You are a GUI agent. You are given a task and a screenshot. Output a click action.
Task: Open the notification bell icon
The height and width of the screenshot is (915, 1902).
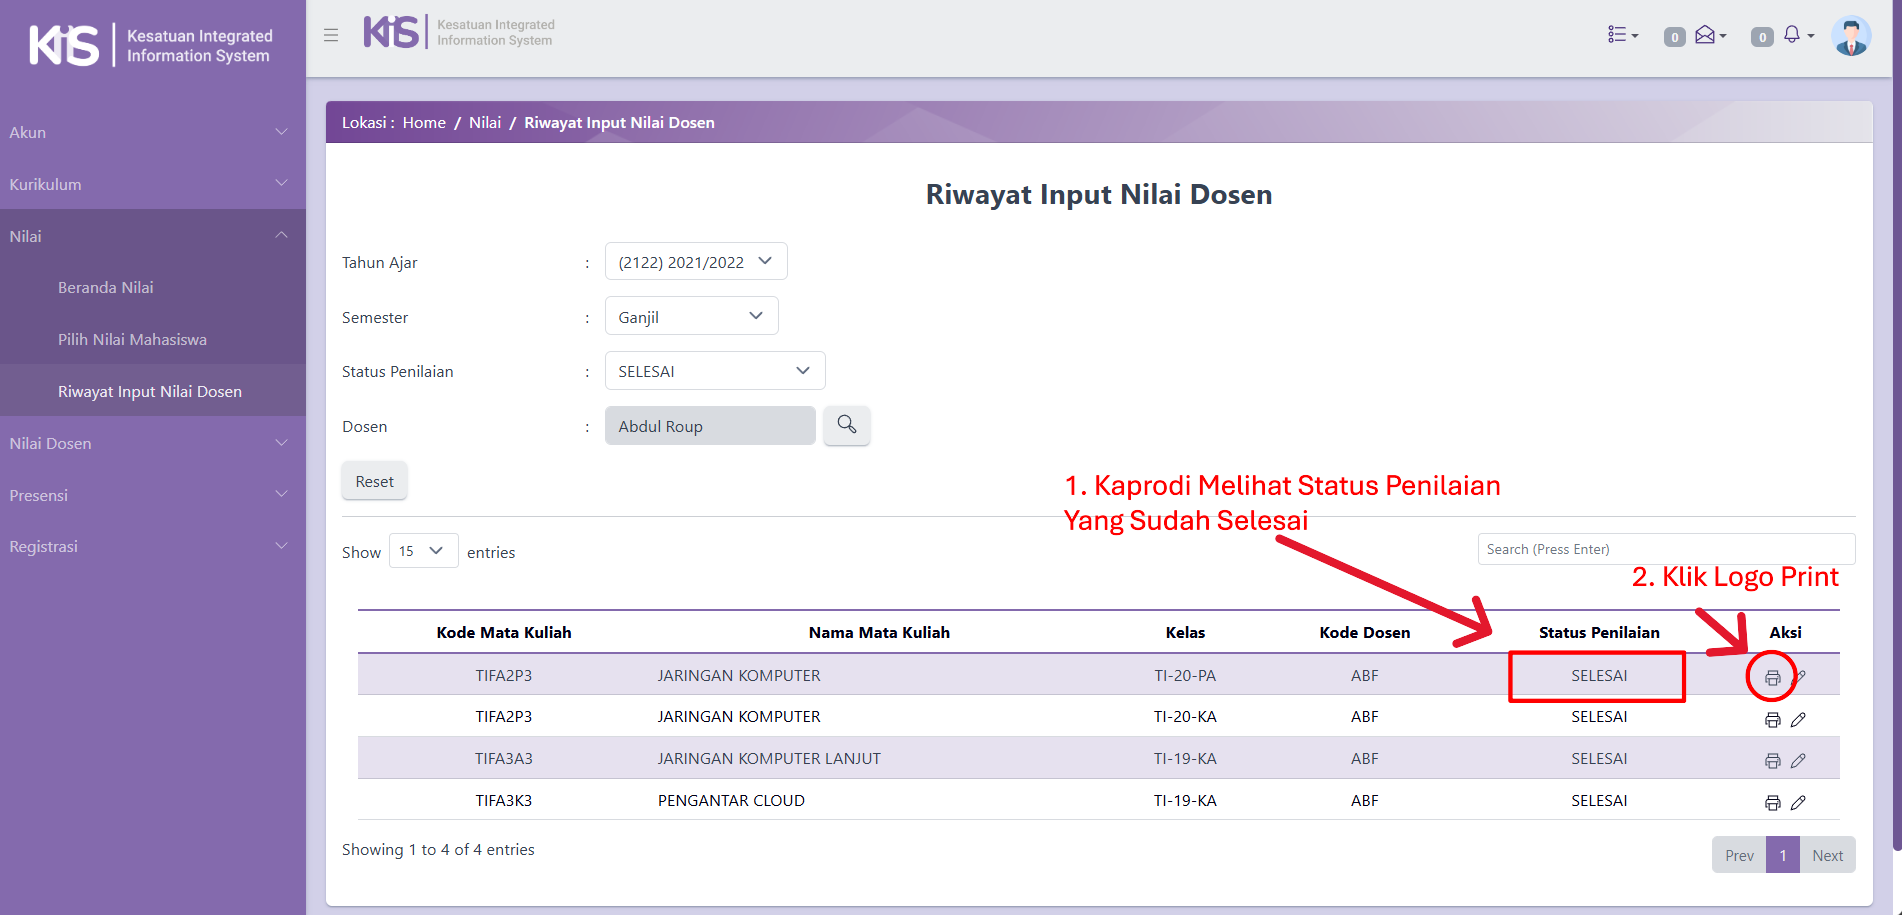[1792, 35]
